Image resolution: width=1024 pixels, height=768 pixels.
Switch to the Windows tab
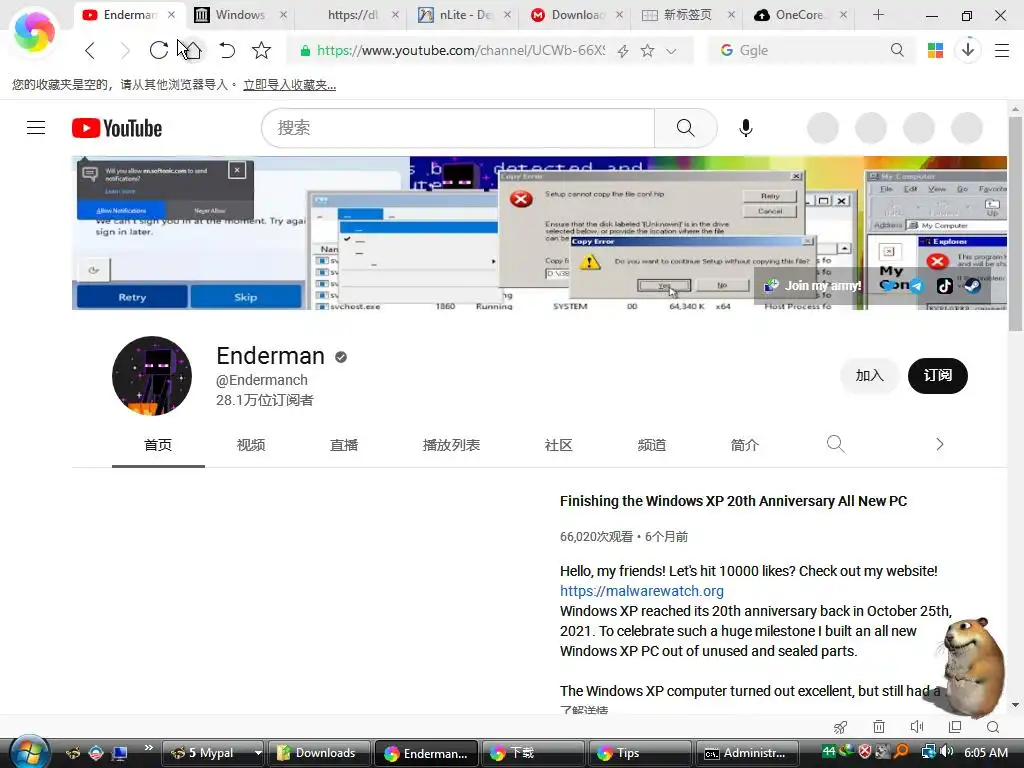(240, 14)
